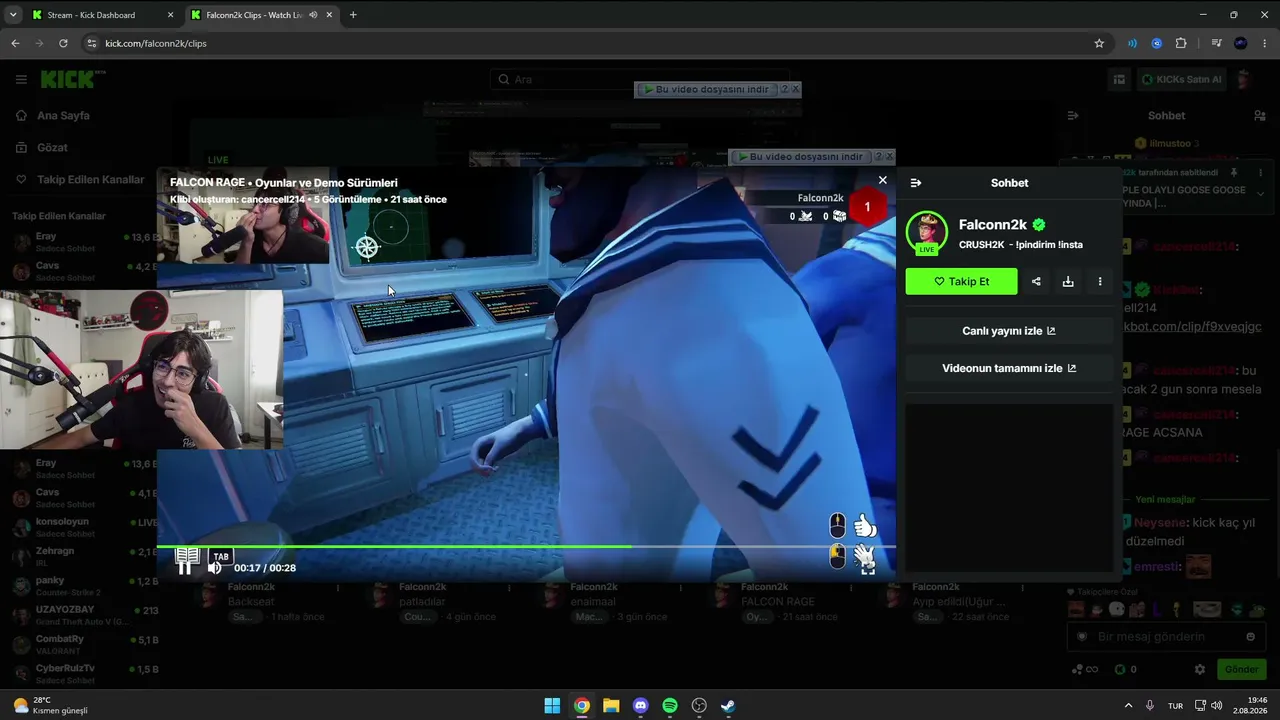Select UZAYOZBAY channel in sidebar

click(x=84, y=615)
